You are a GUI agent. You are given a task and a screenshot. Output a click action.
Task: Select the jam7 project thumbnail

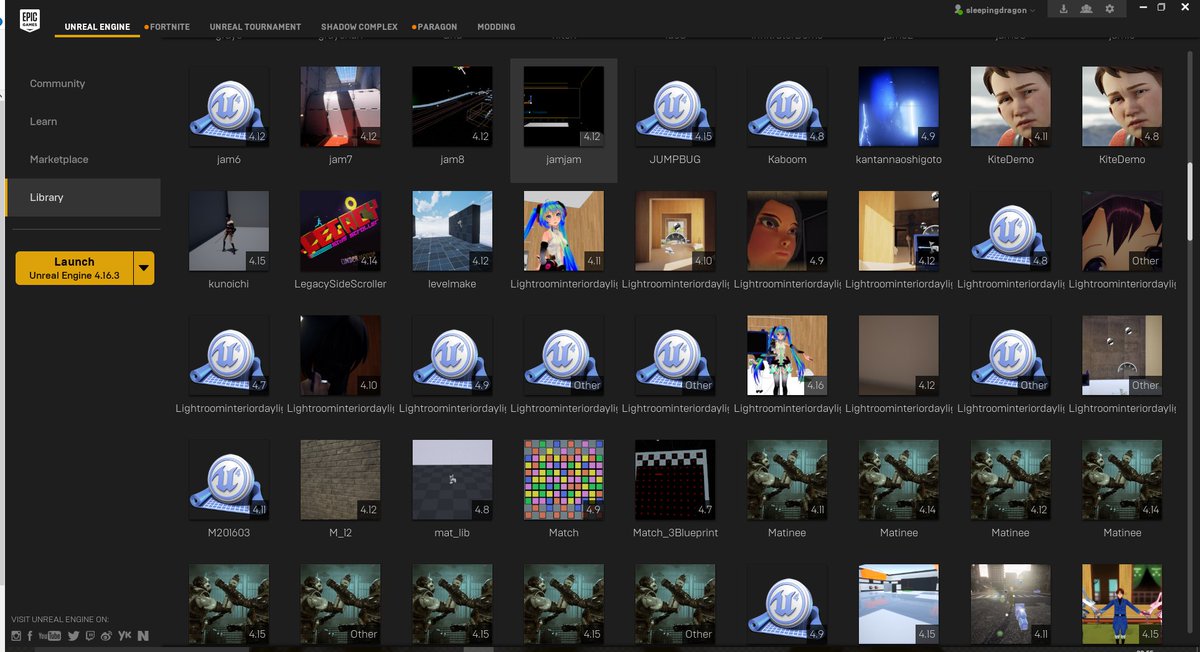click(341, 107)
